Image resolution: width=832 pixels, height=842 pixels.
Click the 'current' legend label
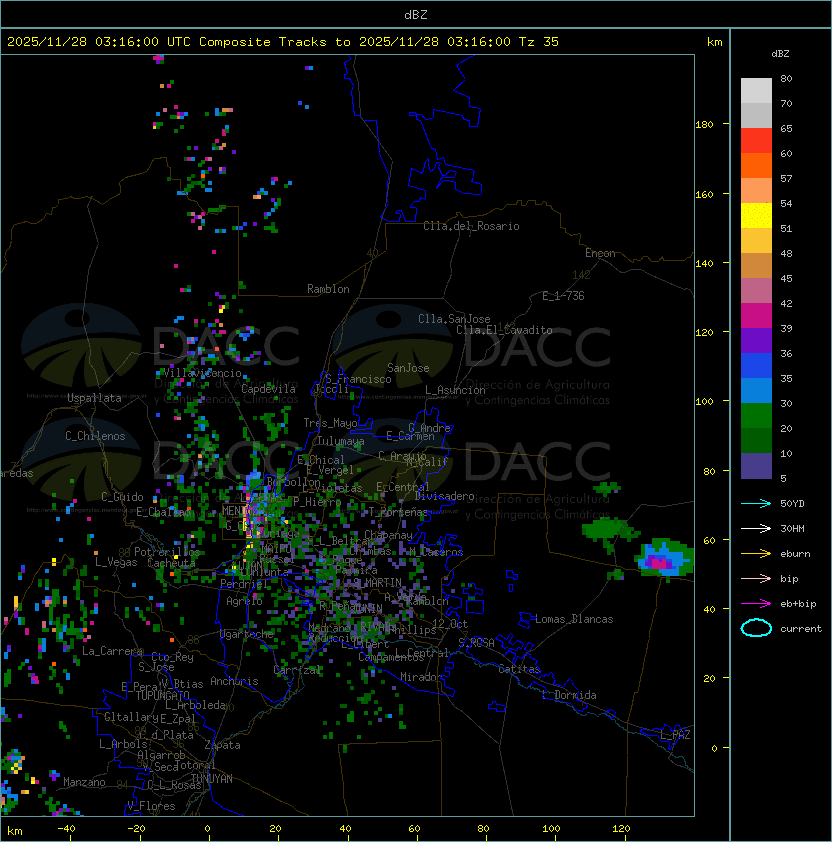coord(801,629)
